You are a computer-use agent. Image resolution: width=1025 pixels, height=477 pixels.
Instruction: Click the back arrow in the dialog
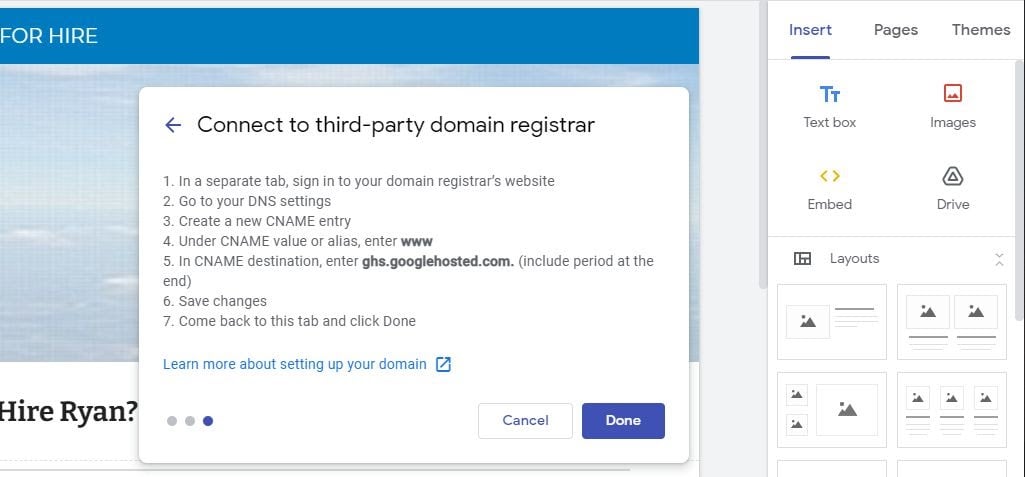tap(173, 125)
